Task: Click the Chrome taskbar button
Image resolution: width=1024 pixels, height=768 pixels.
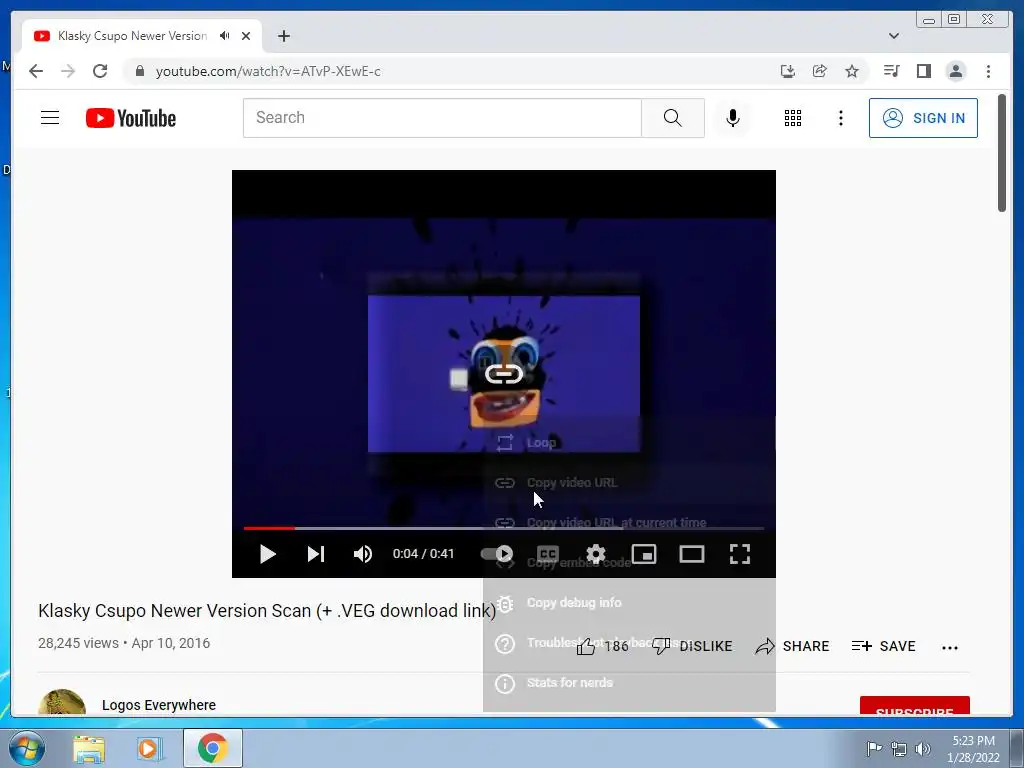Action: [x=213, y=748]
